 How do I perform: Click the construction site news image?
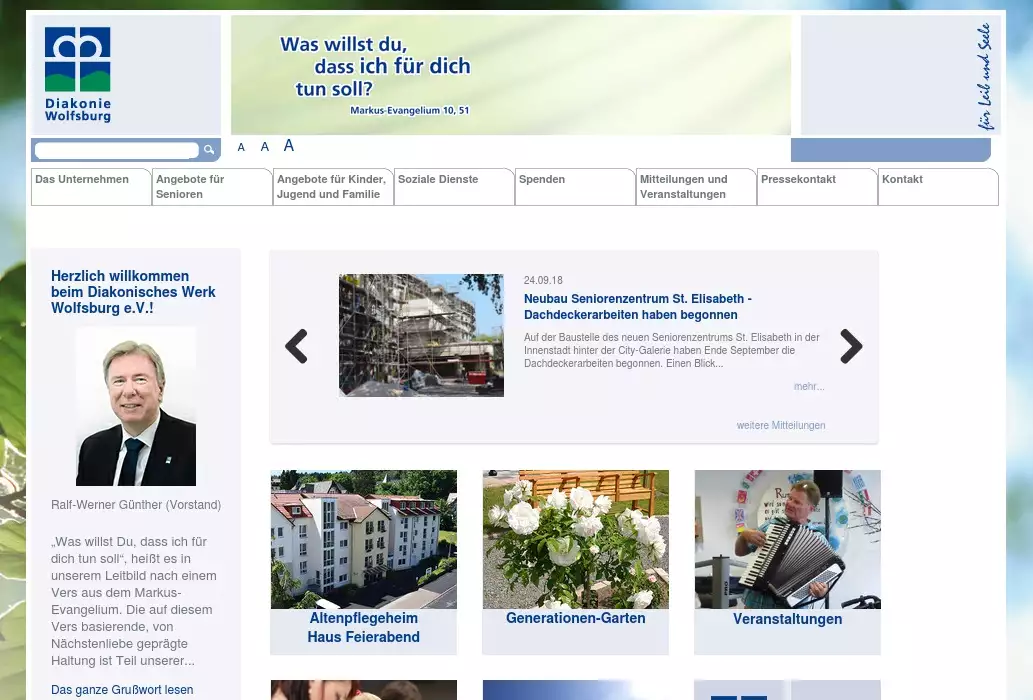coord(421,335)
